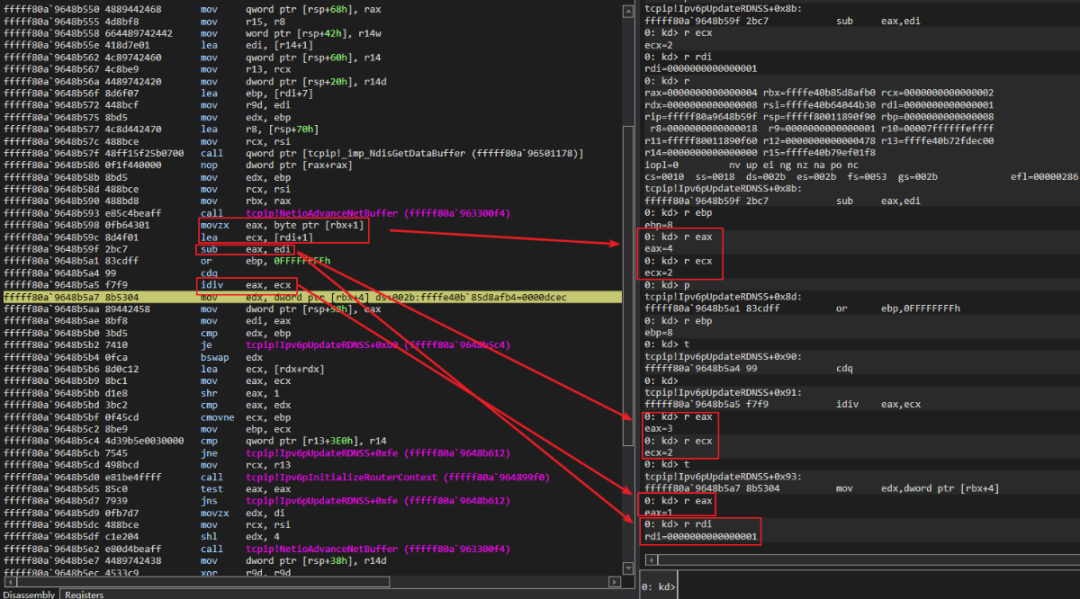The height and width of the screenshot is (599, 1080).
Task: Click the jne Ipv6pUpdateRDNSS+0xfe target at 9648b5cb
Action: (x=377, y=453)
